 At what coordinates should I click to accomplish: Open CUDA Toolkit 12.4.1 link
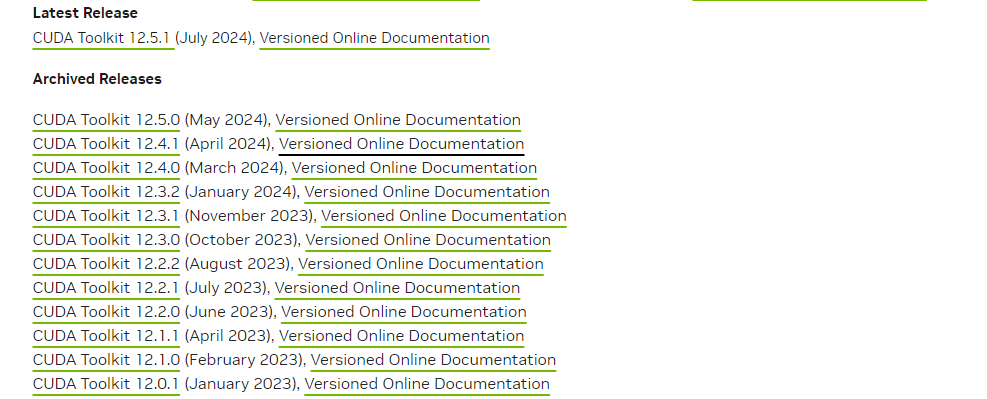106,144
